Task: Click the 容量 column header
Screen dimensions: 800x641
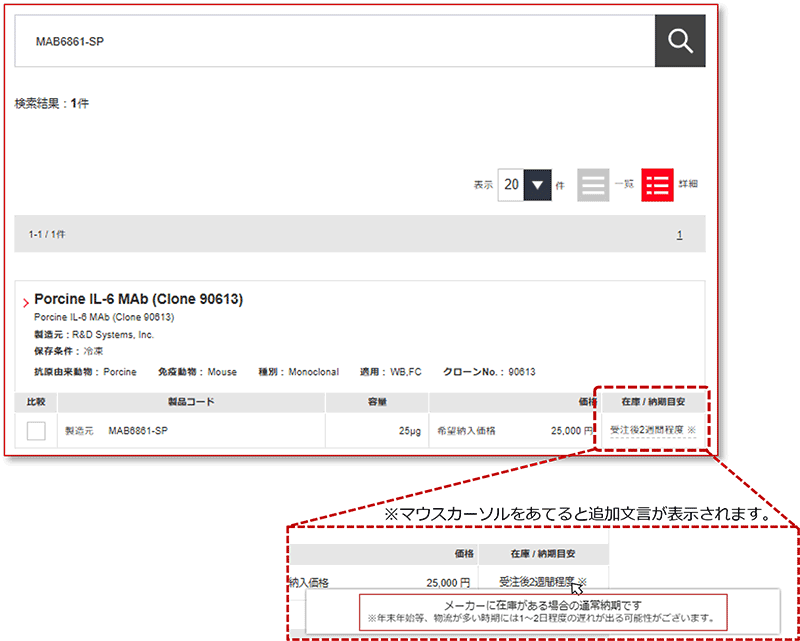Action: click(x=377, y=402)
